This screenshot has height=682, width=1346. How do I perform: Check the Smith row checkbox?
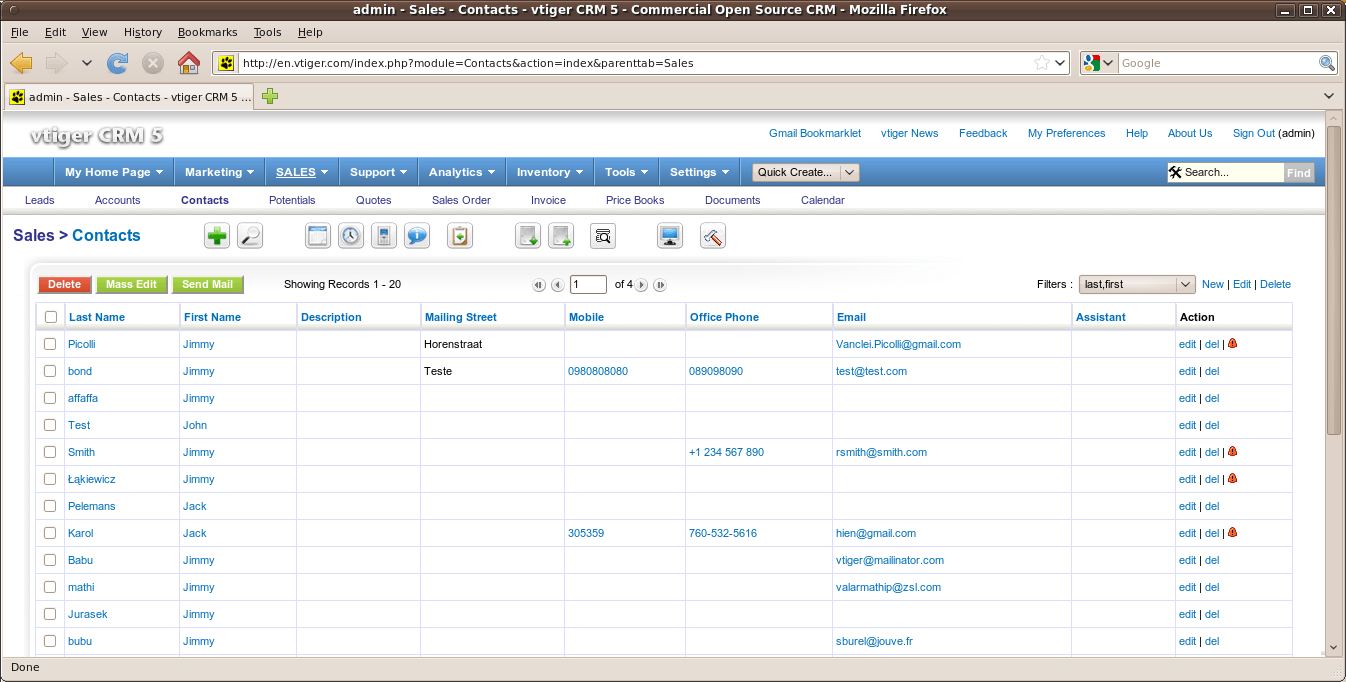tap(51, 452)
